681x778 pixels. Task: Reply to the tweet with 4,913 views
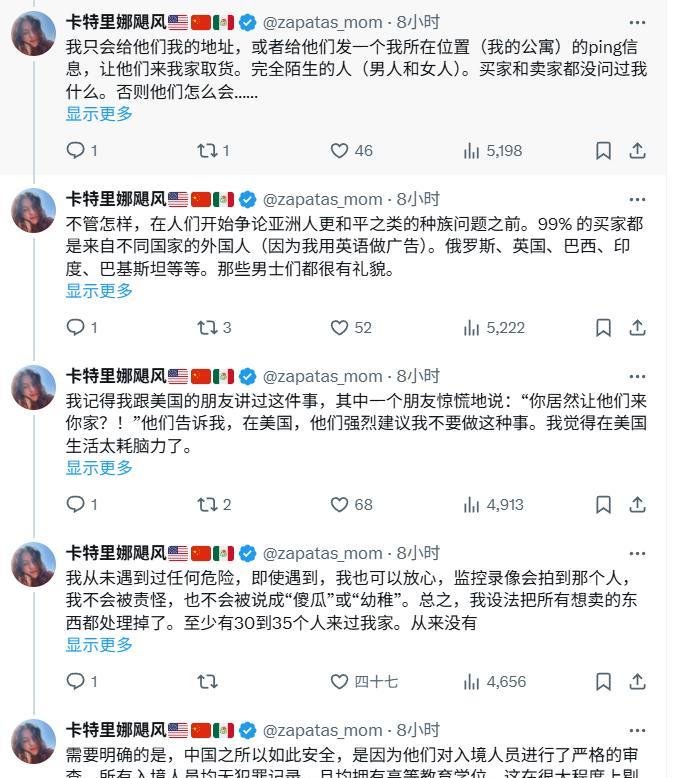[76, 504]
